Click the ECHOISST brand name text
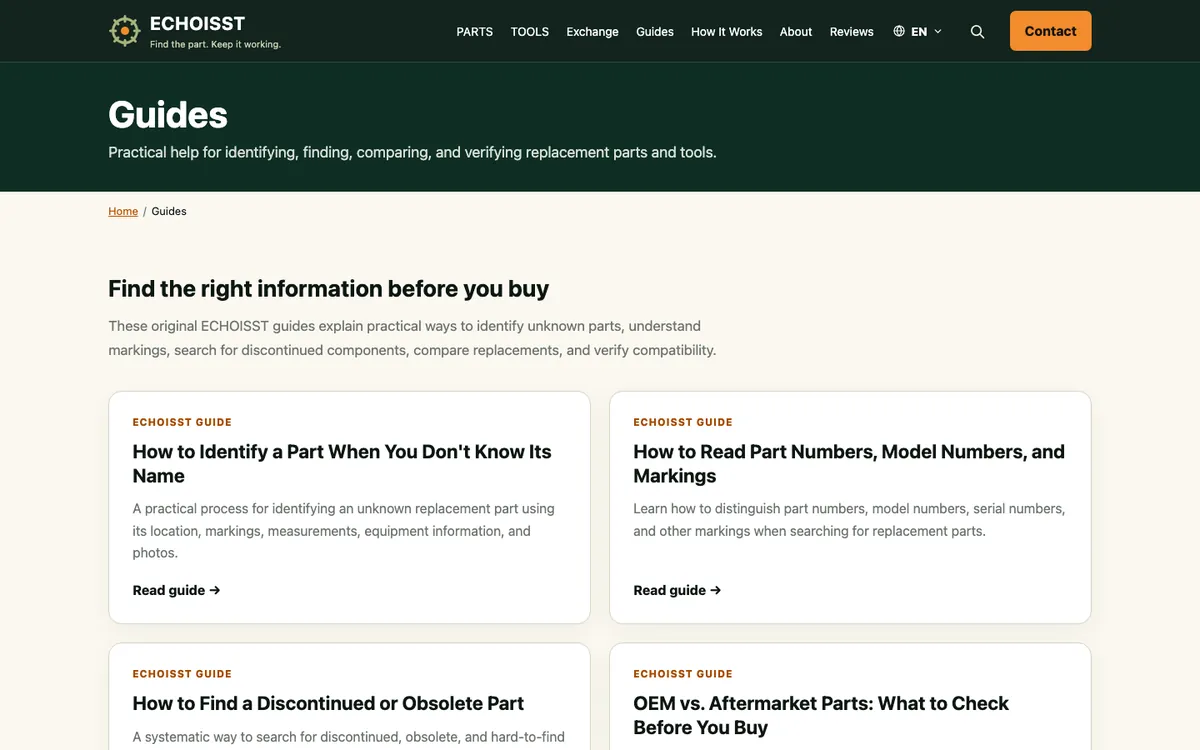 tap(197, 23)
